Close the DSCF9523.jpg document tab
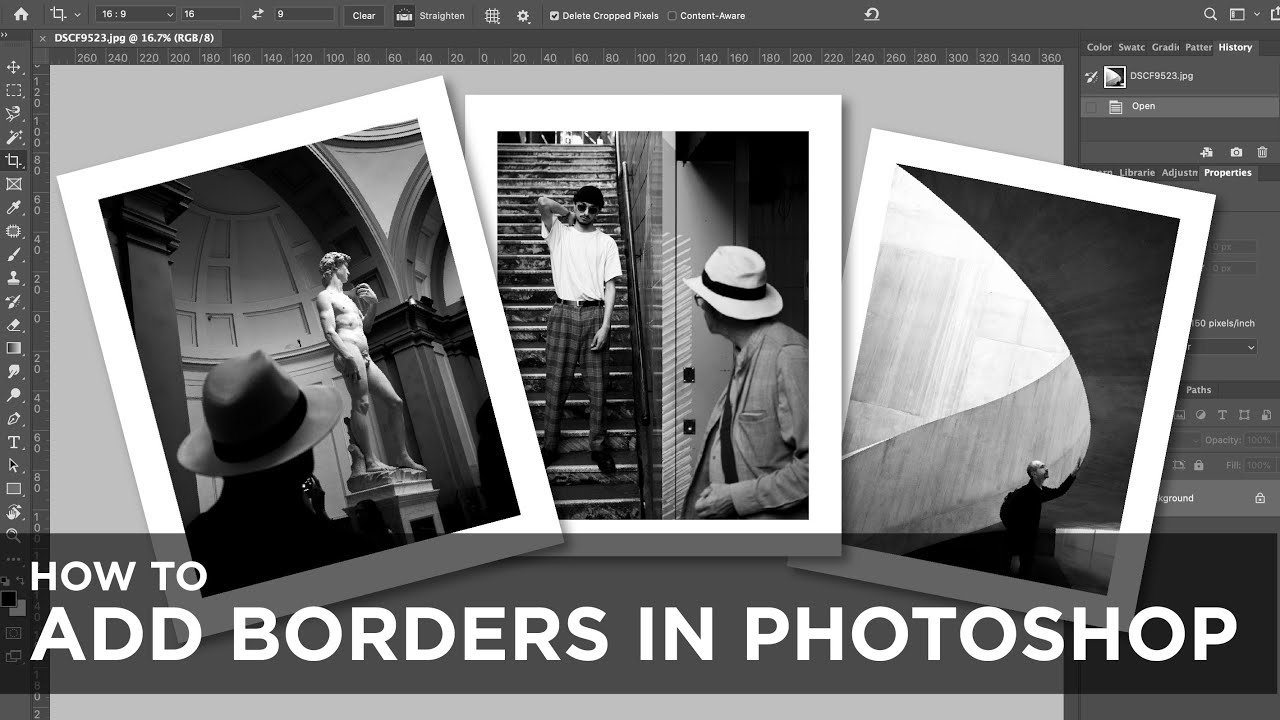The width and height of the screenshot is (1280, 720). tap(42, 38)
